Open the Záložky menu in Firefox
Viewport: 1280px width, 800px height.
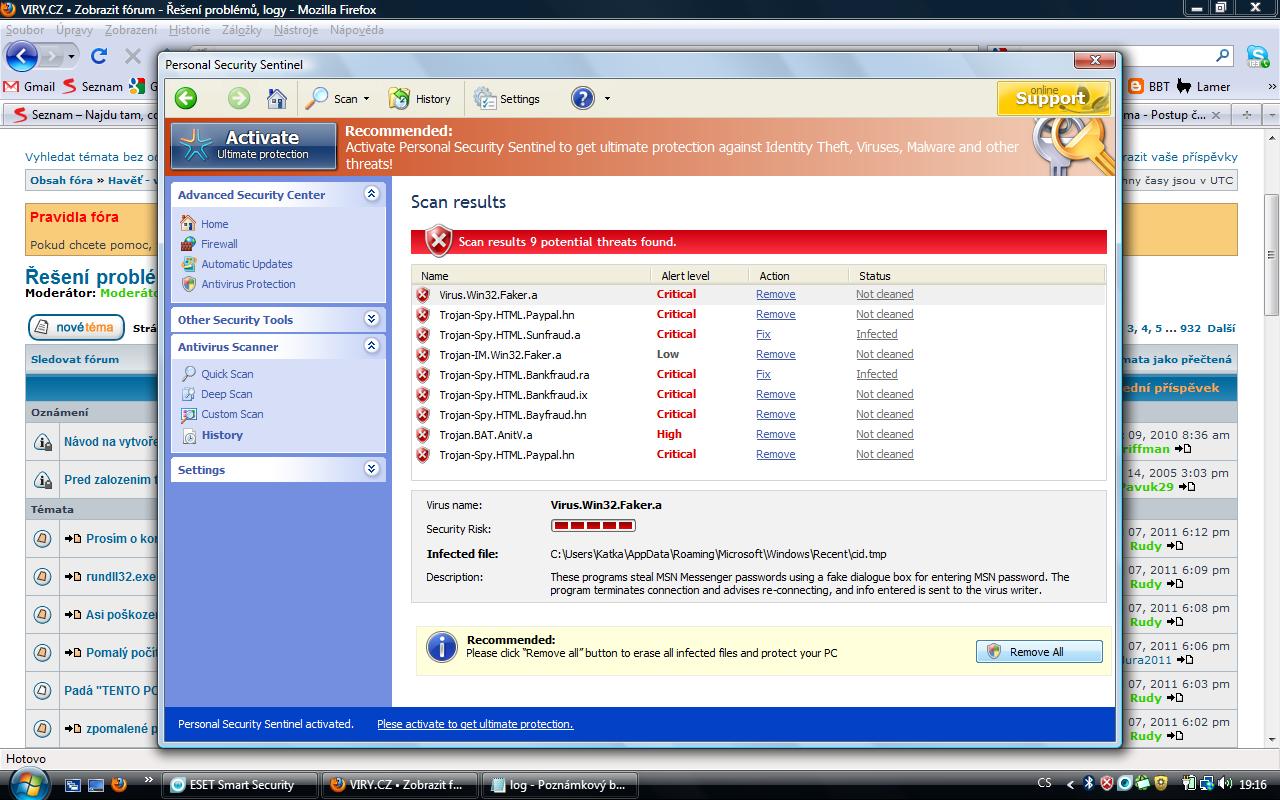(242, 30)
